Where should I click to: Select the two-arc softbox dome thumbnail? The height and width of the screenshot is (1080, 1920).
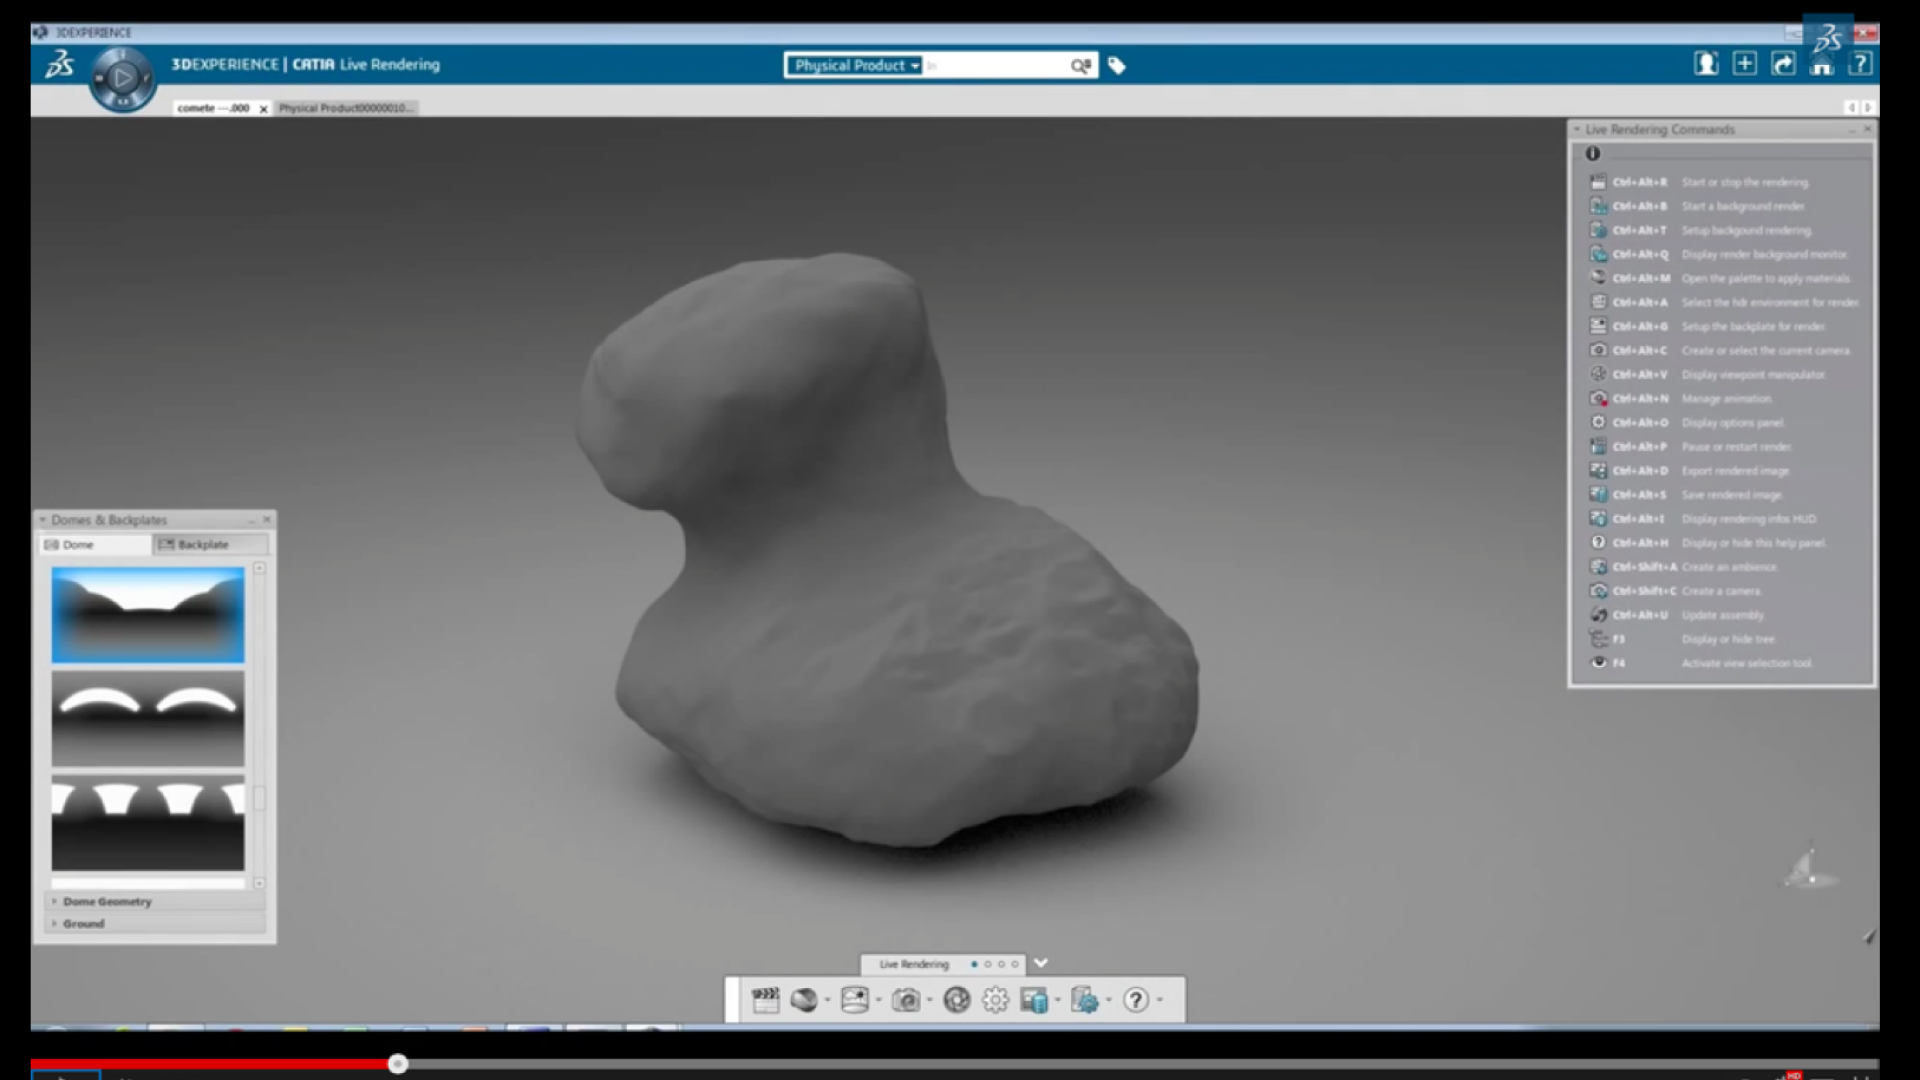(x=148, y=718)
